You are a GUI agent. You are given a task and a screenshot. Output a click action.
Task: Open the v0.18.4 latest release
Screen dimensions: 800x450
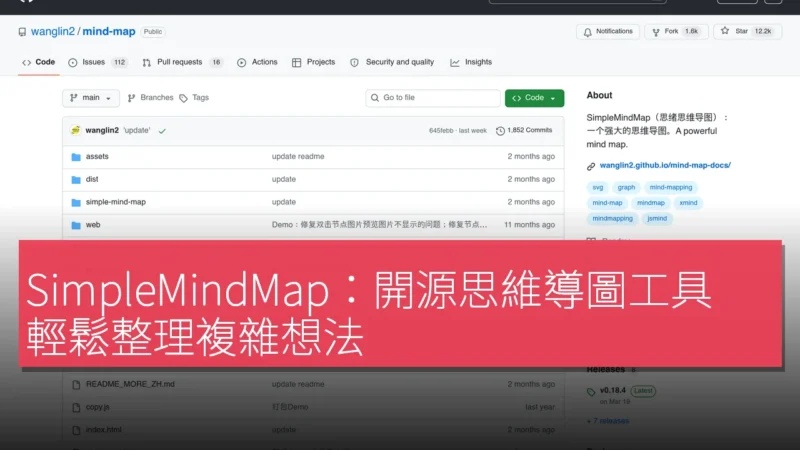tap(613, 390)
